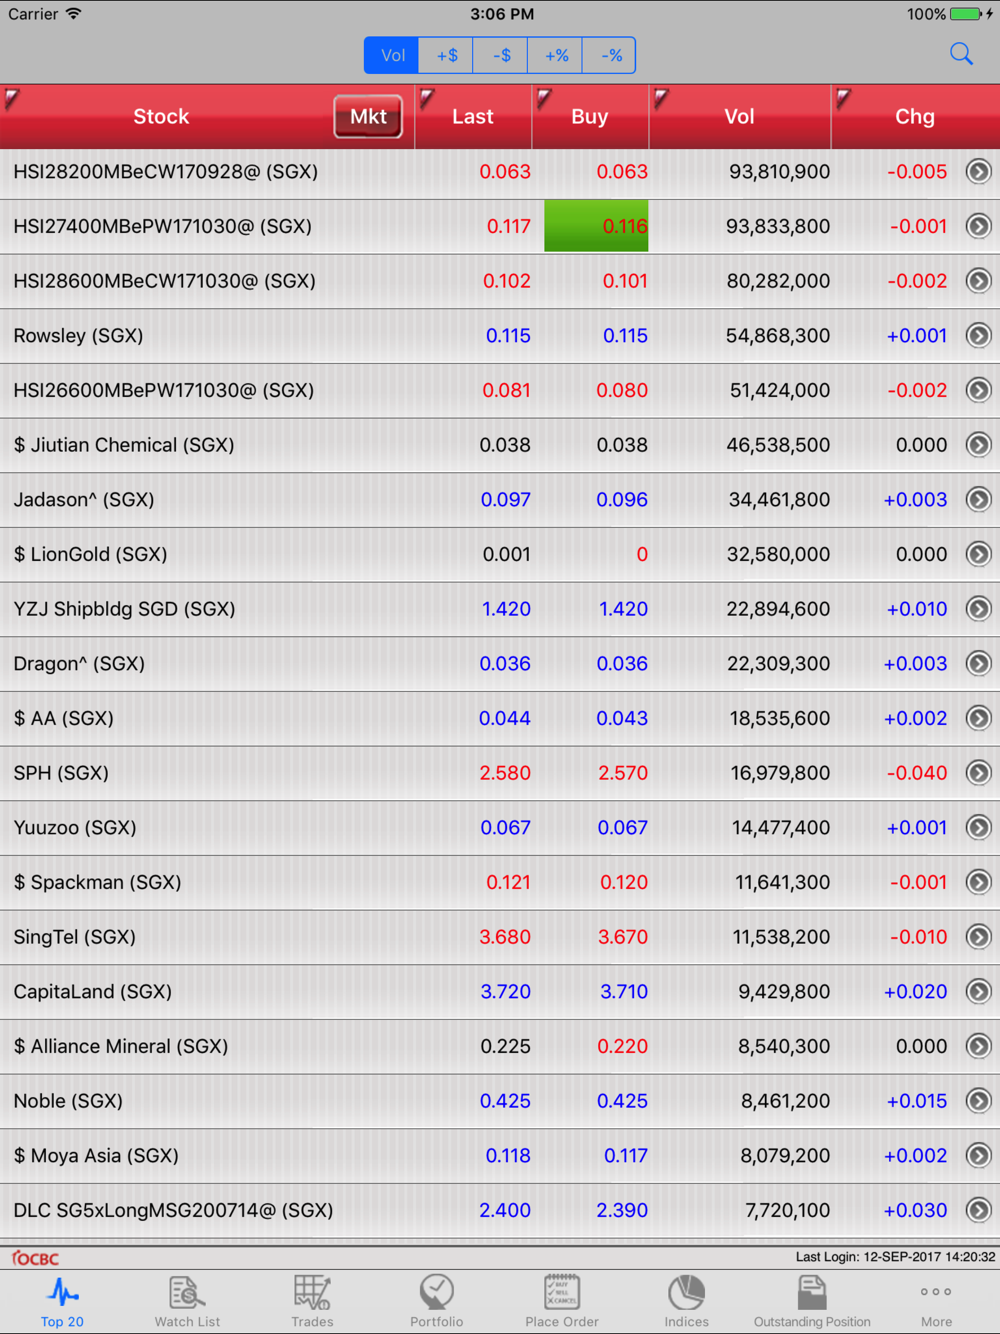Tap Last Login timestamp text
The width and height of the screenshot is (1000, 1334).
tap(895, 1257)
